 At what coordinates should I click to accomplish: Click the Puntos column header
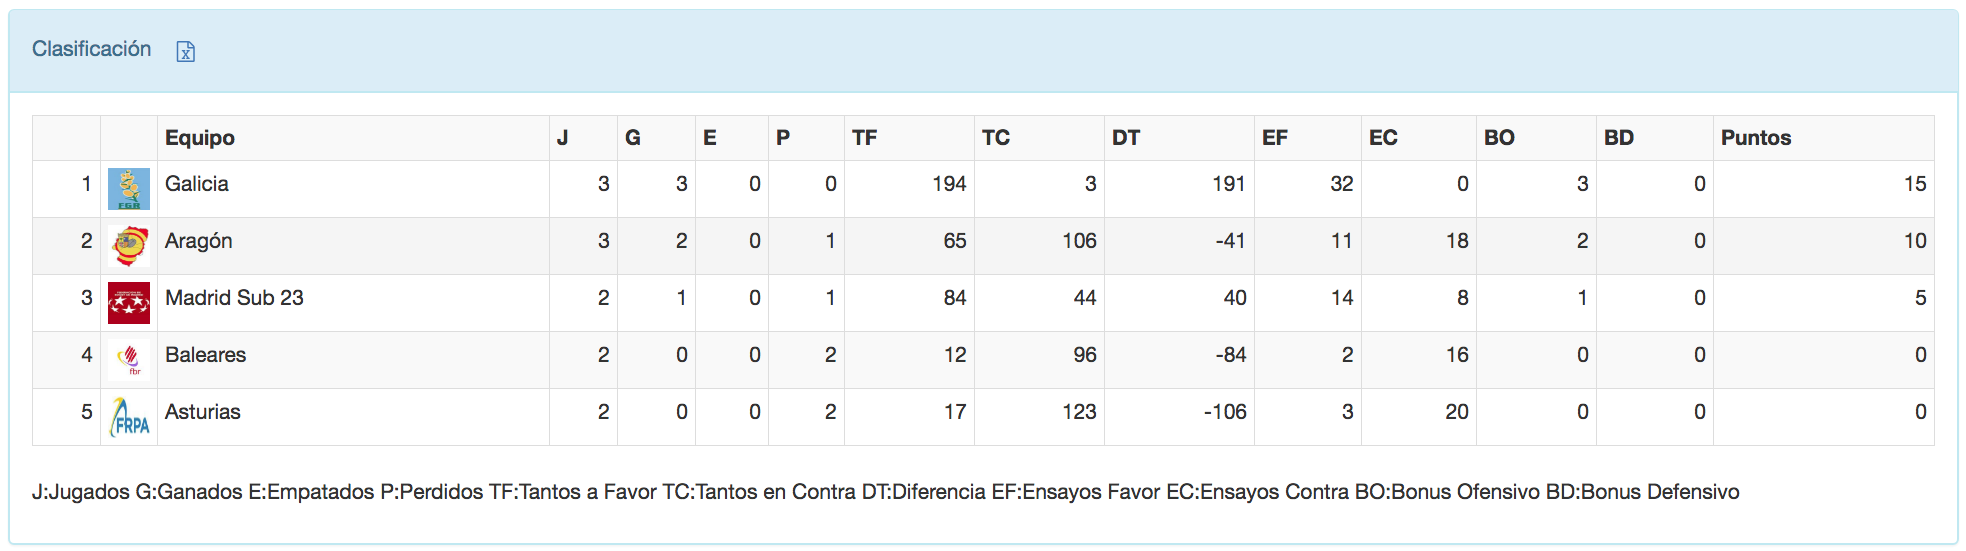coord(1755,138)
